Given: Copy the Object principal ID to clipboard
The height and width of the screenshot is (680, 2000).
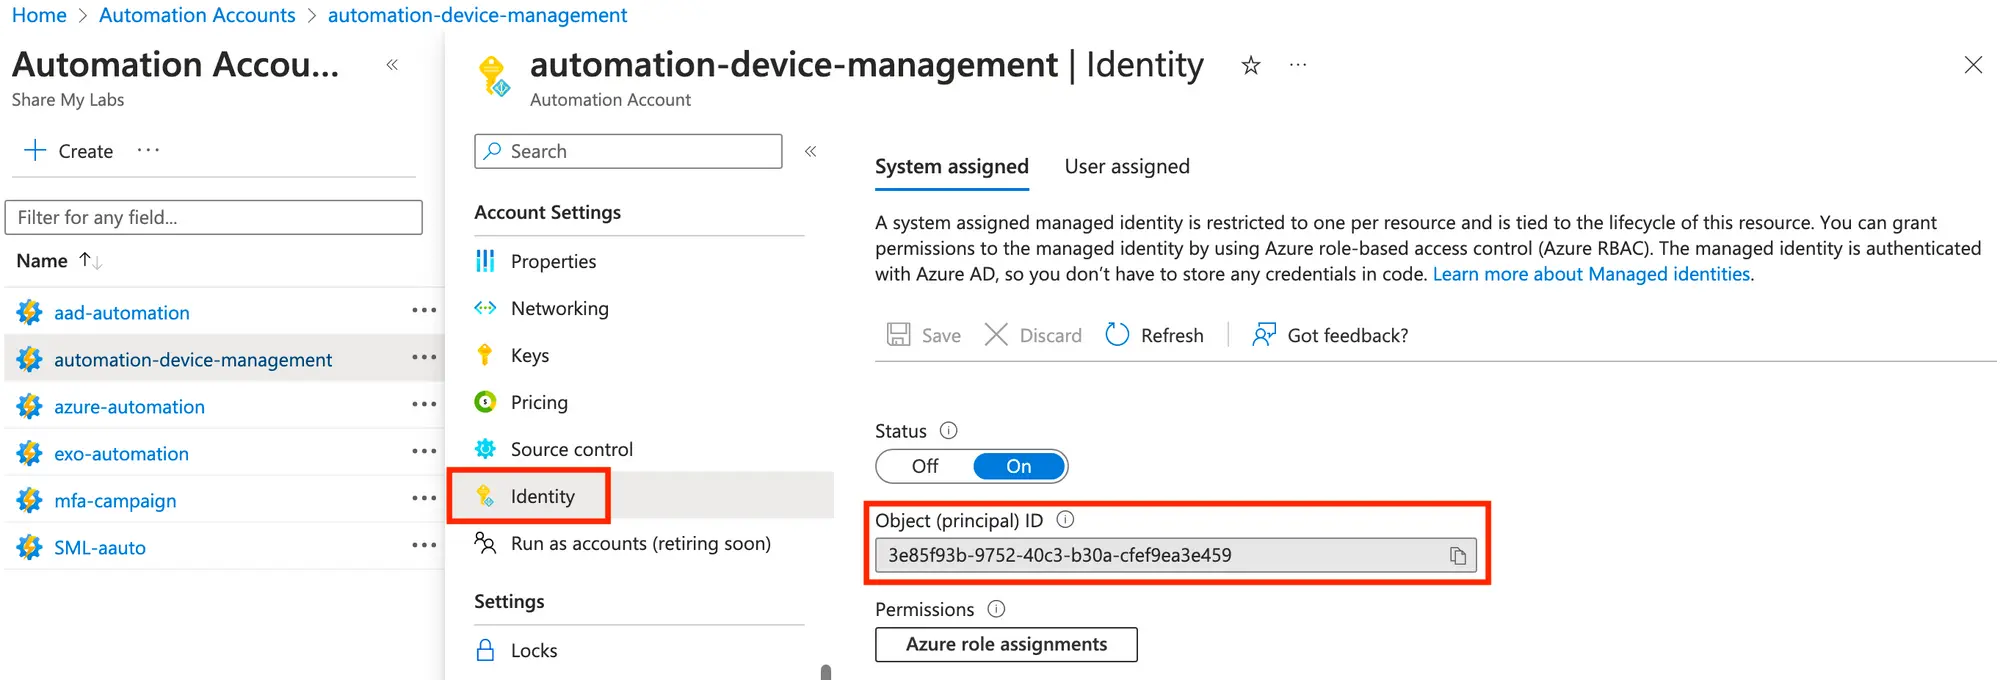Looking at the screenshot, I should point(1457,556).
